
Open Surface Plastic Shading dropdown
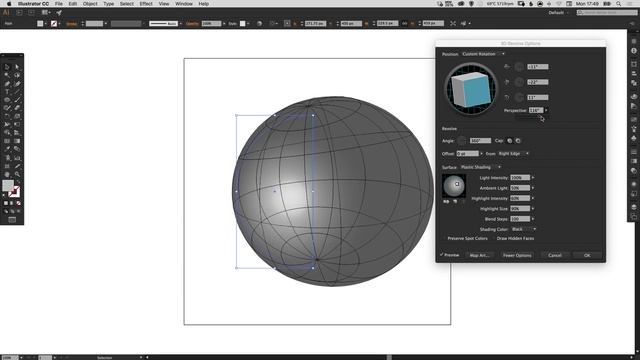[x=480, y=167]
